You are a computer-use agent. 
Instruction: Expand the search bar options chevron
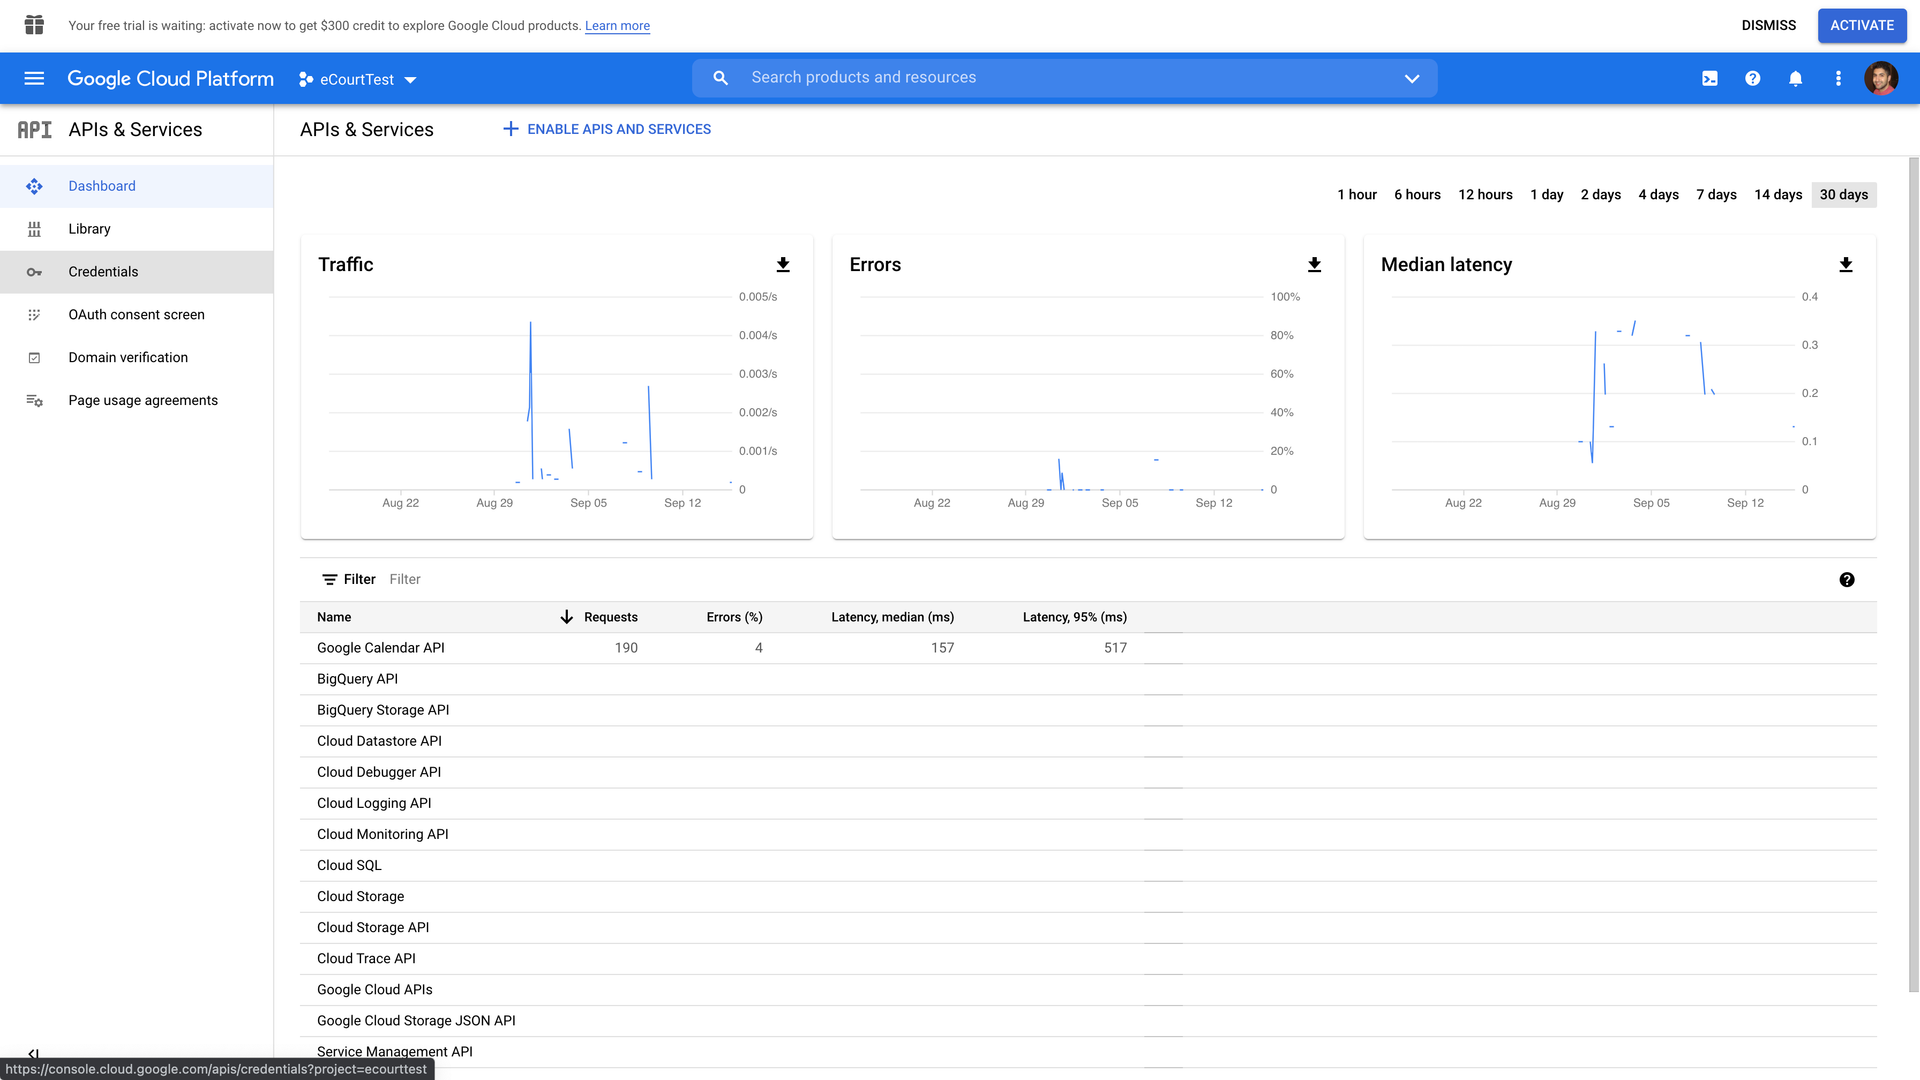(1412, 78)
